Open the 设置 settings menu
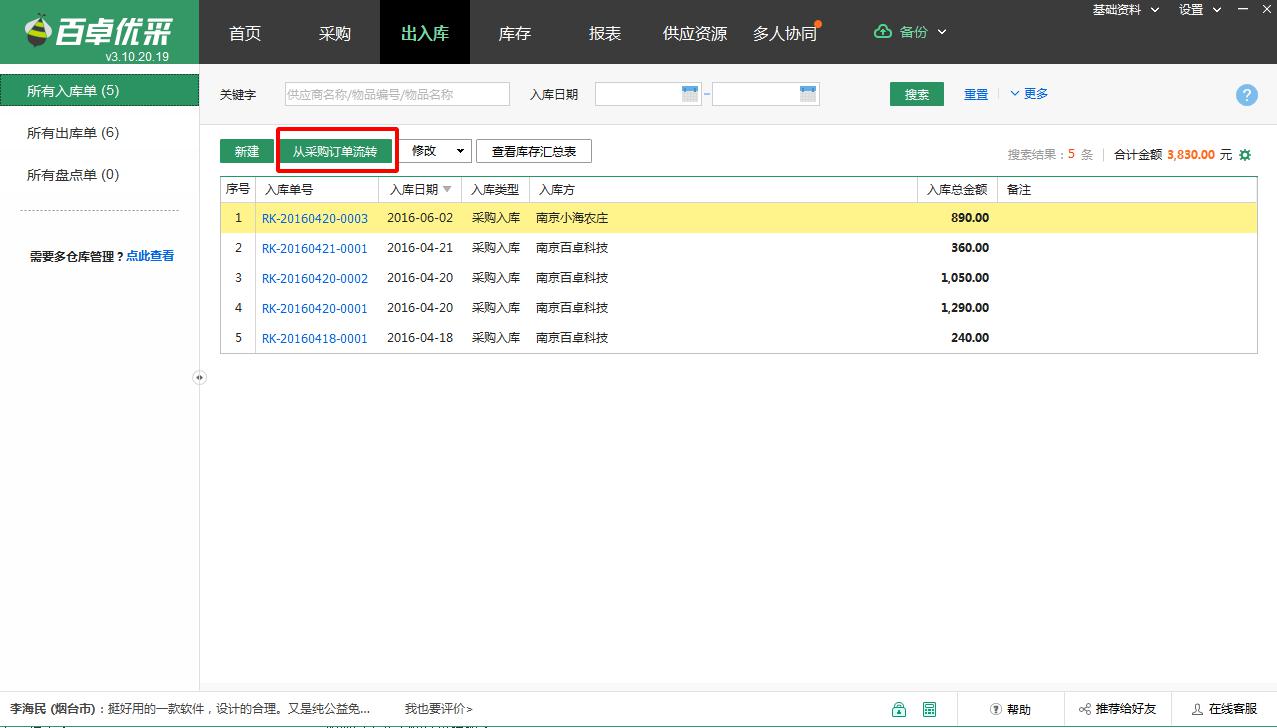The image size is (1277, 728). [x=1199, y=10]
